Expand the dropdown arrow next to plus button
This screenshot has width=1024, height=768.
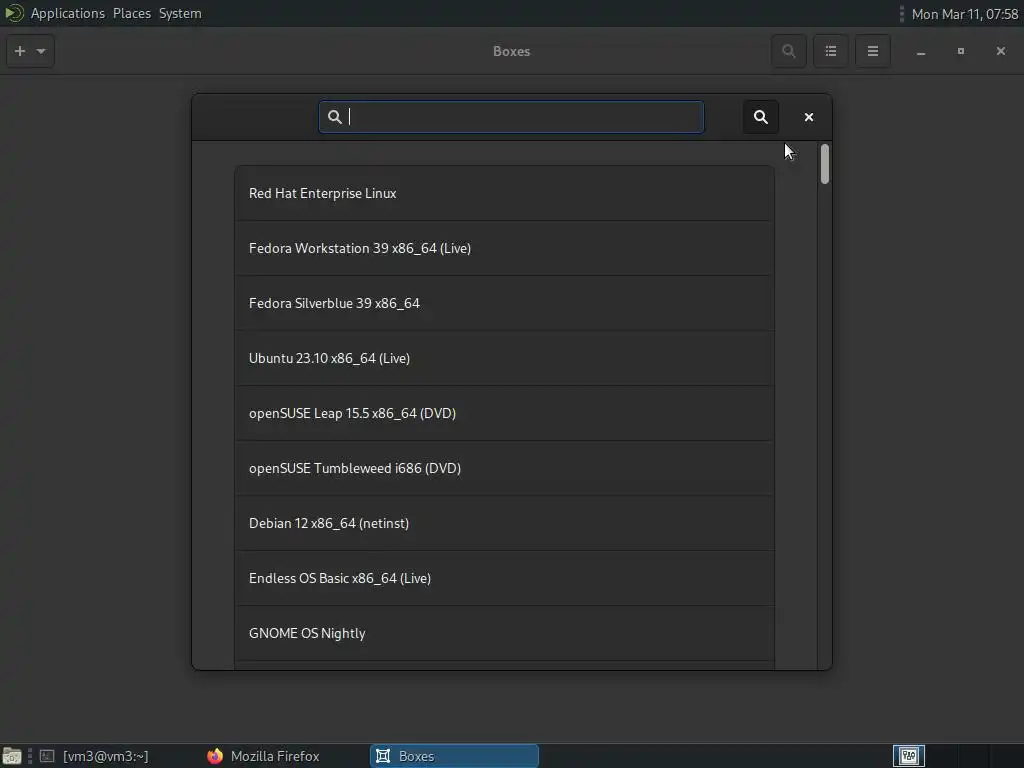tap(41, 51)
